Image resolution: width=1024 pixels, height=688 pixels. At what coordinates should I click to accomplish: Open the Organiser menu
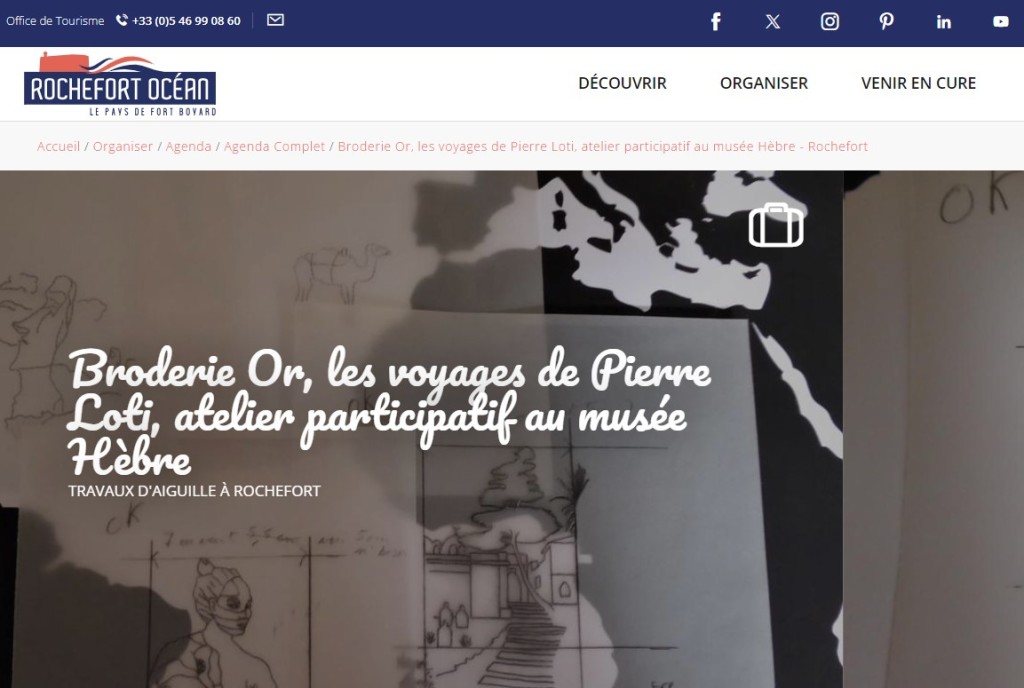tap(764, 83)
